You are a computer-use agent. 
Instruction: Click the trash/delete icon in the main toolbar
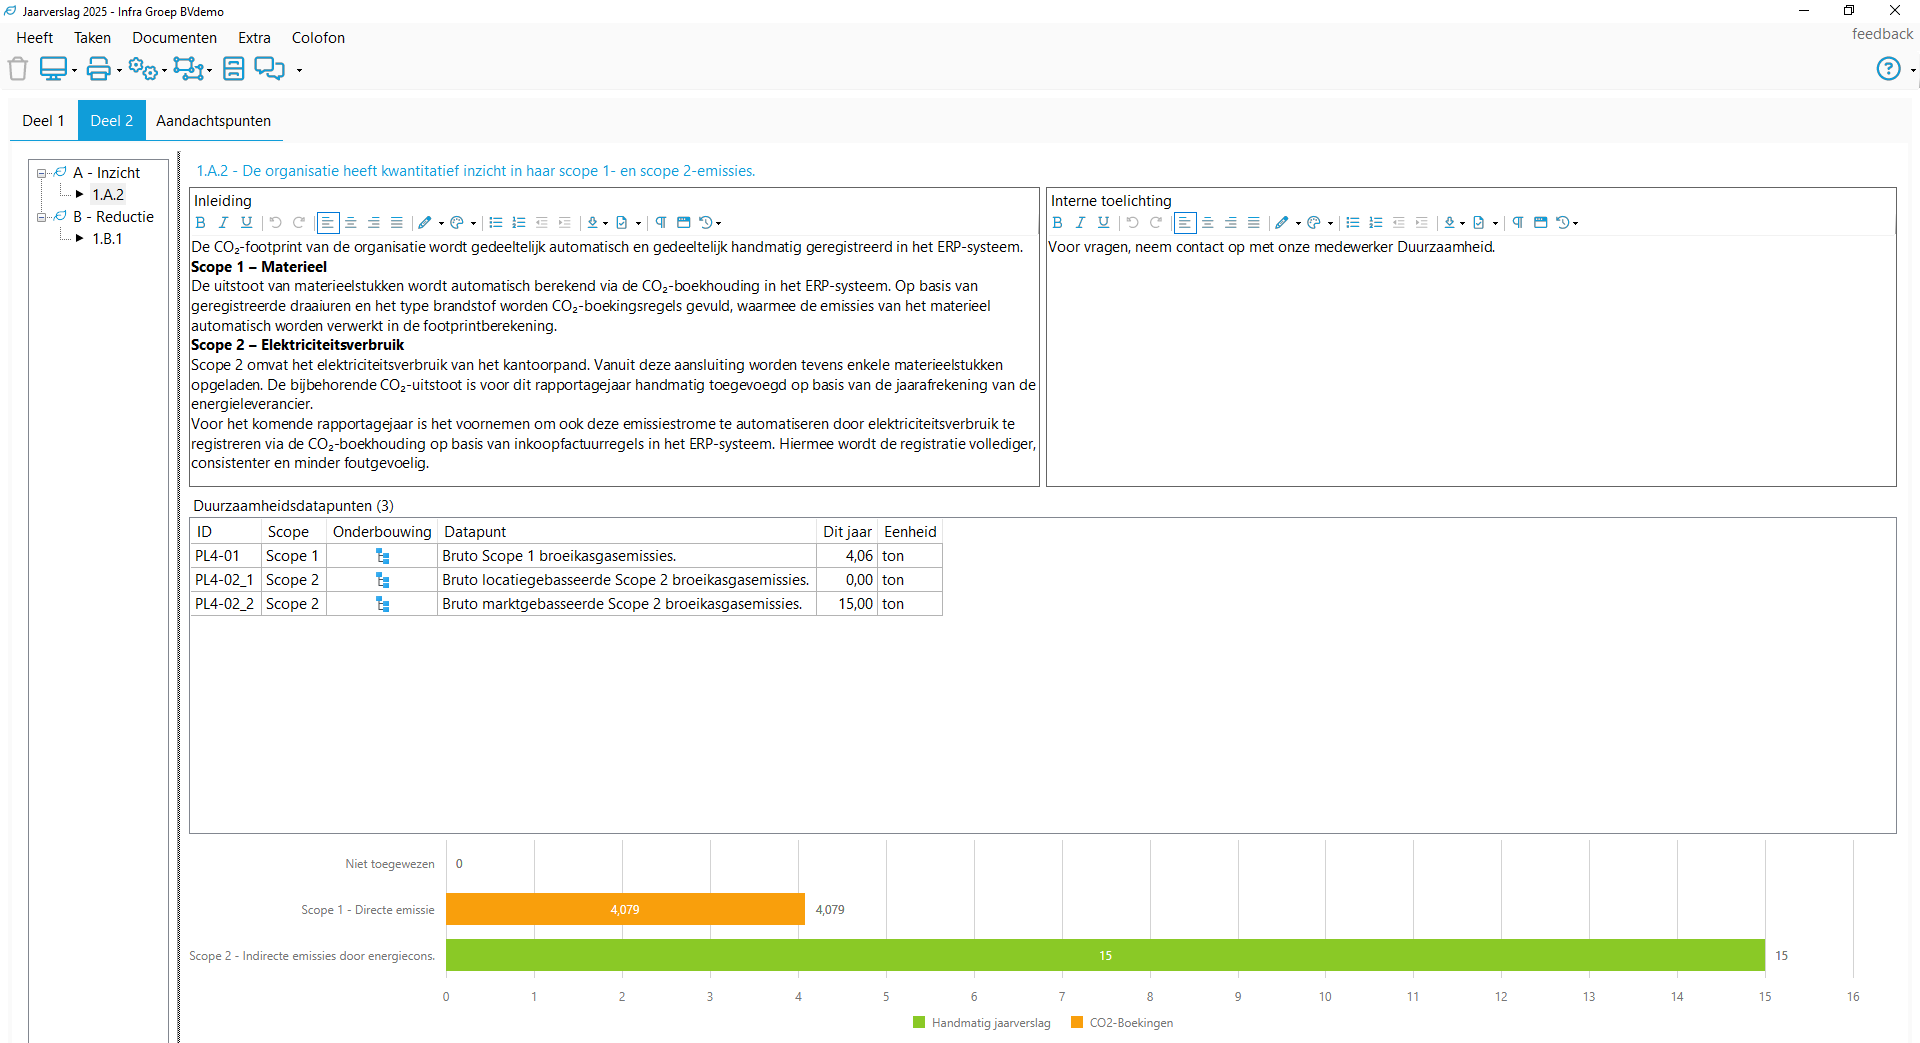point(18,69)
